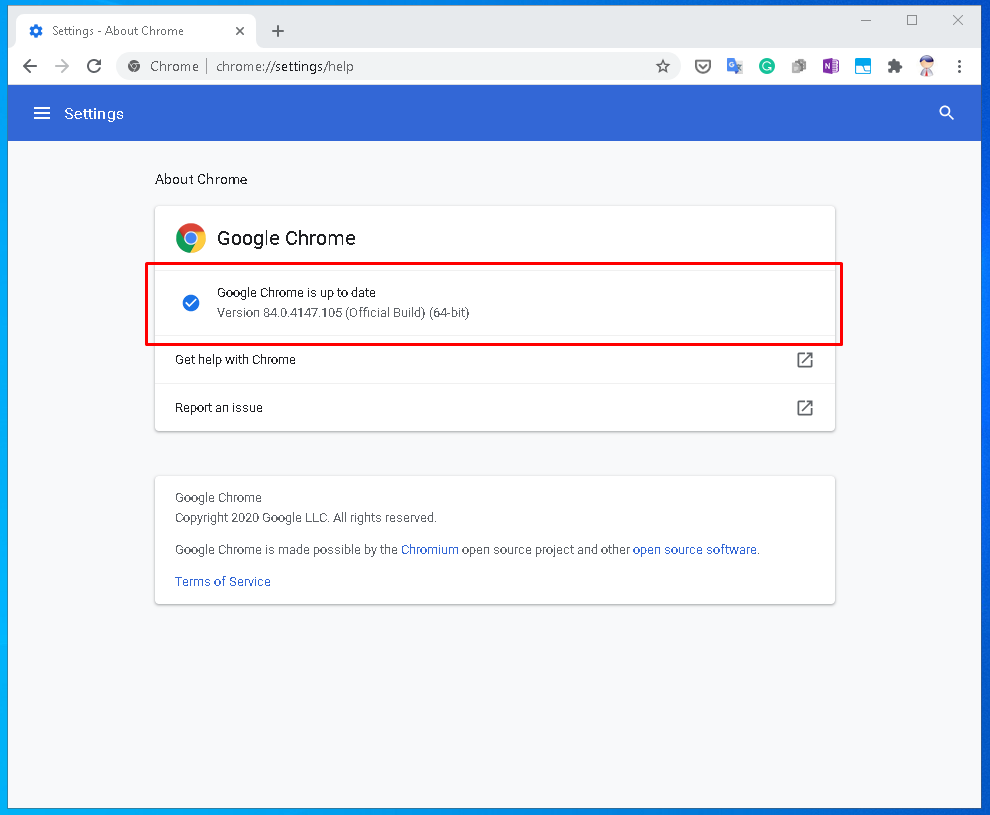Screen dimensions: 990x815
Task: Close the Chrome window
Action: coord(958,20)
